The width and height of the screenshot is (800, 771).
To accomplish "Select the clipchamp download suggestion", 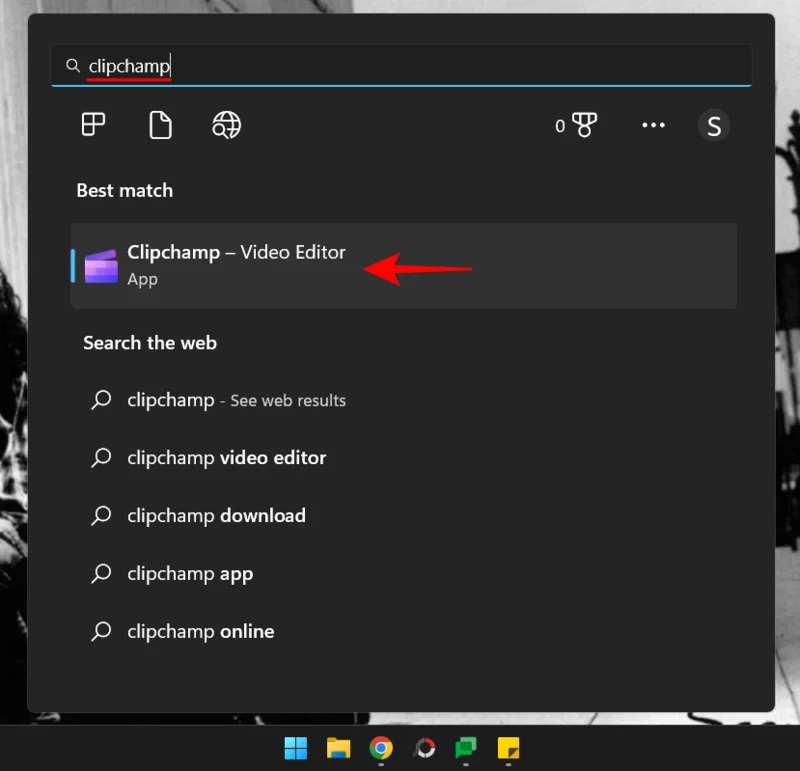I will pos(215,515).
